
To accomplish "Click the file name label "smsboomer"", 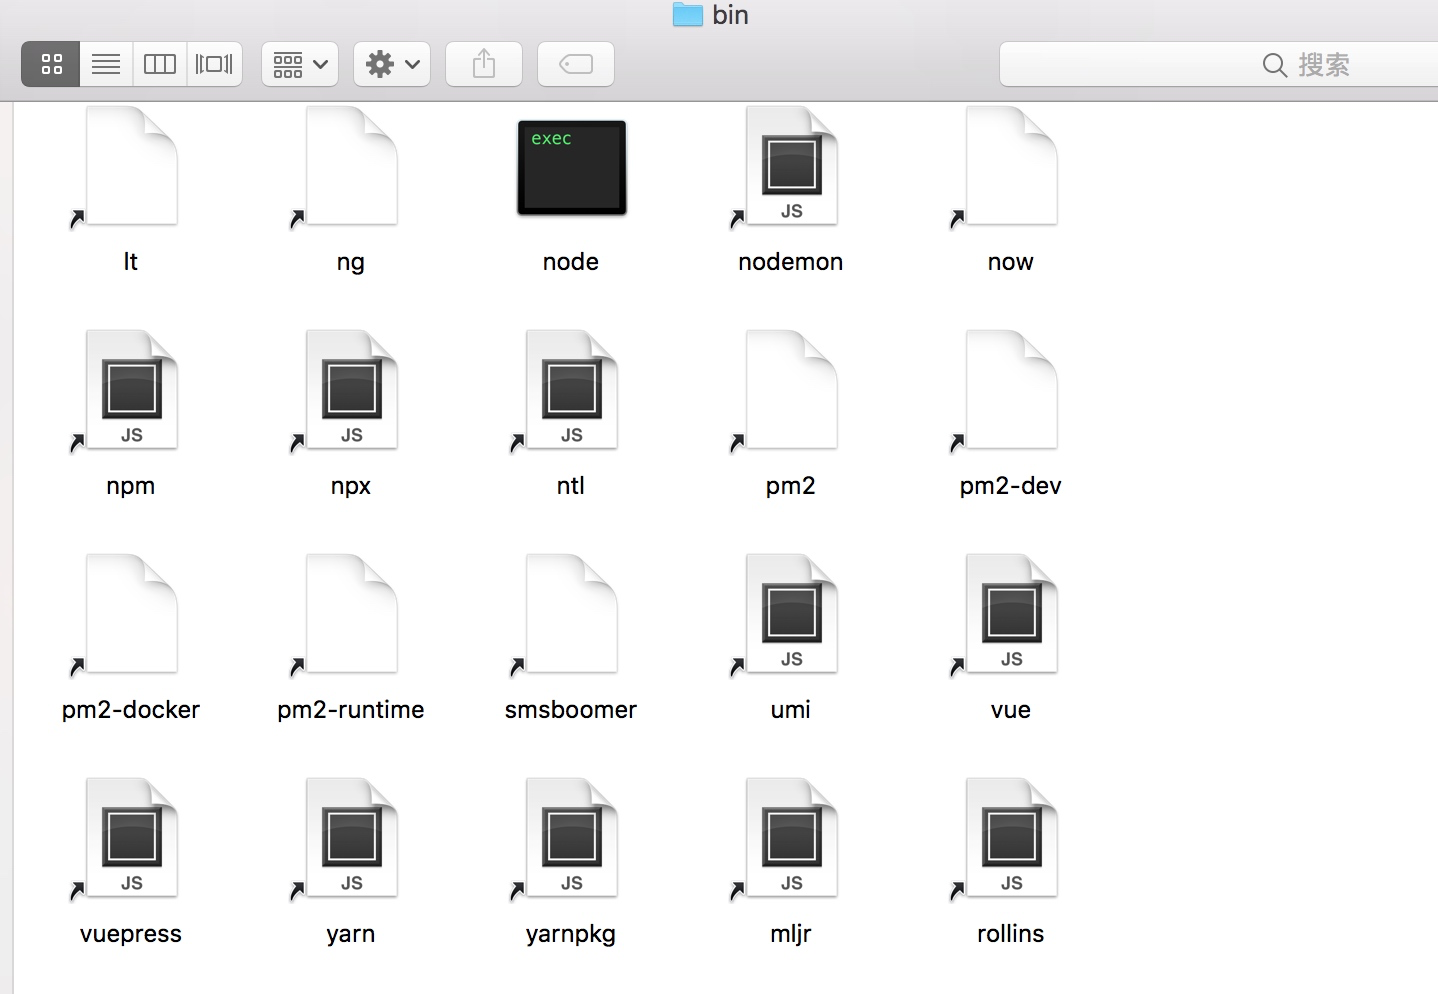I will coord(571,710).
